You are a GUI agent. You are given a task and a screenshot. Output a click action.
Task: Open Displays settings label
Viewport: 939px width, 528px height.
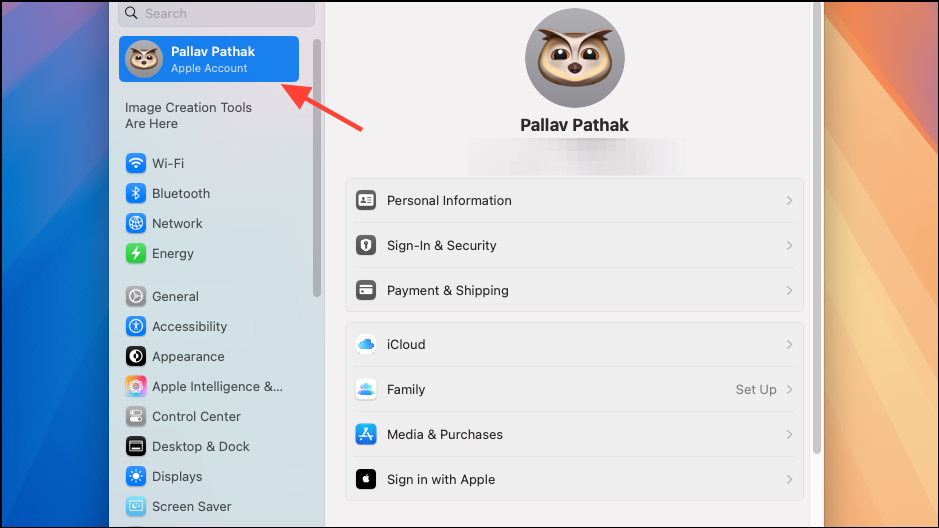point(177,476)
